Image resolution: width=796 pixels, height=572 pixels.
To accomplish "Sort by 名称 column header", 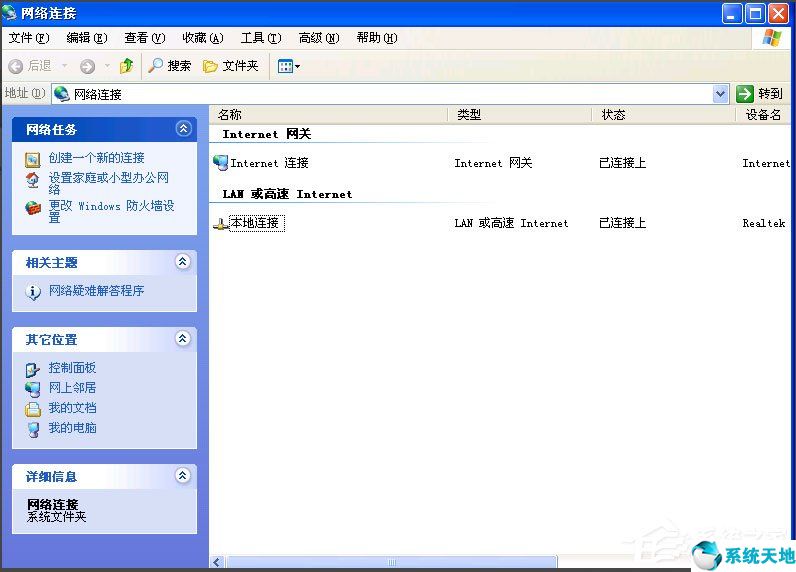I will click(x=328, y=115).
